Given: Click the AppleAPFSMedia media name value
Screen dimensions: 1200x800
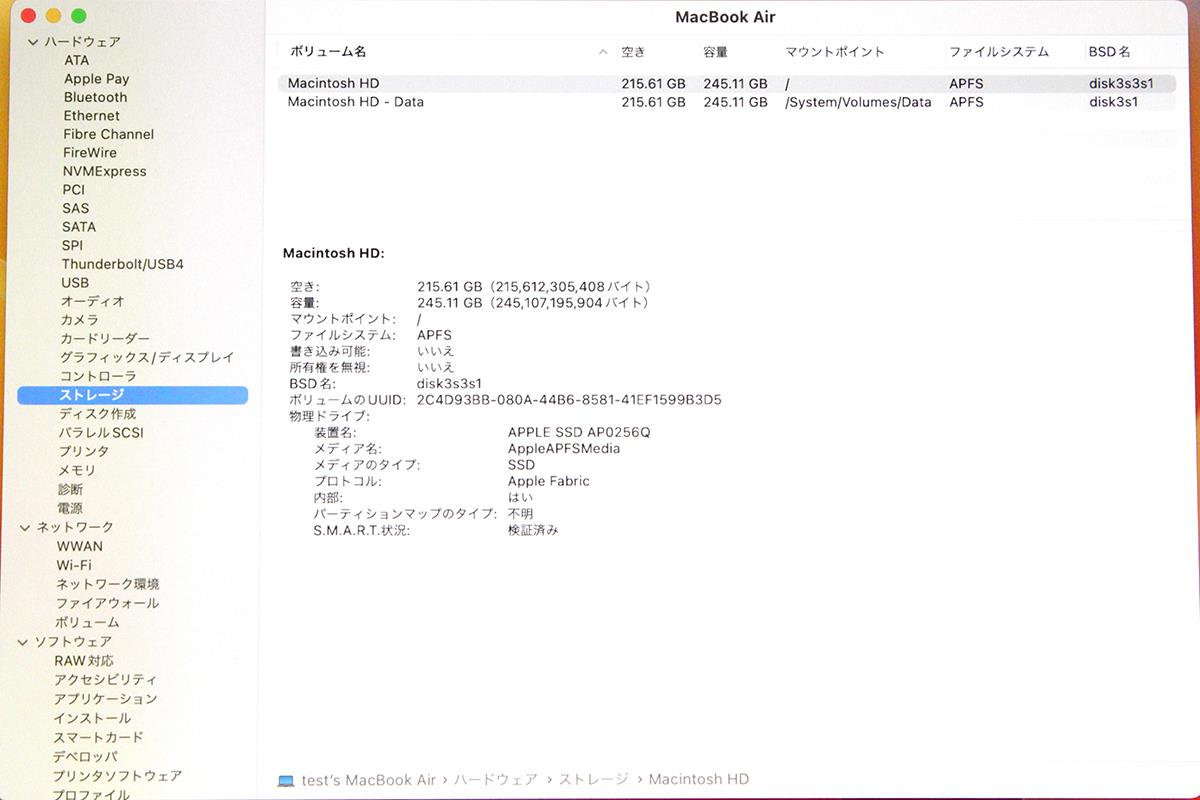Looking at the screenshot, I should pos(564,449).
